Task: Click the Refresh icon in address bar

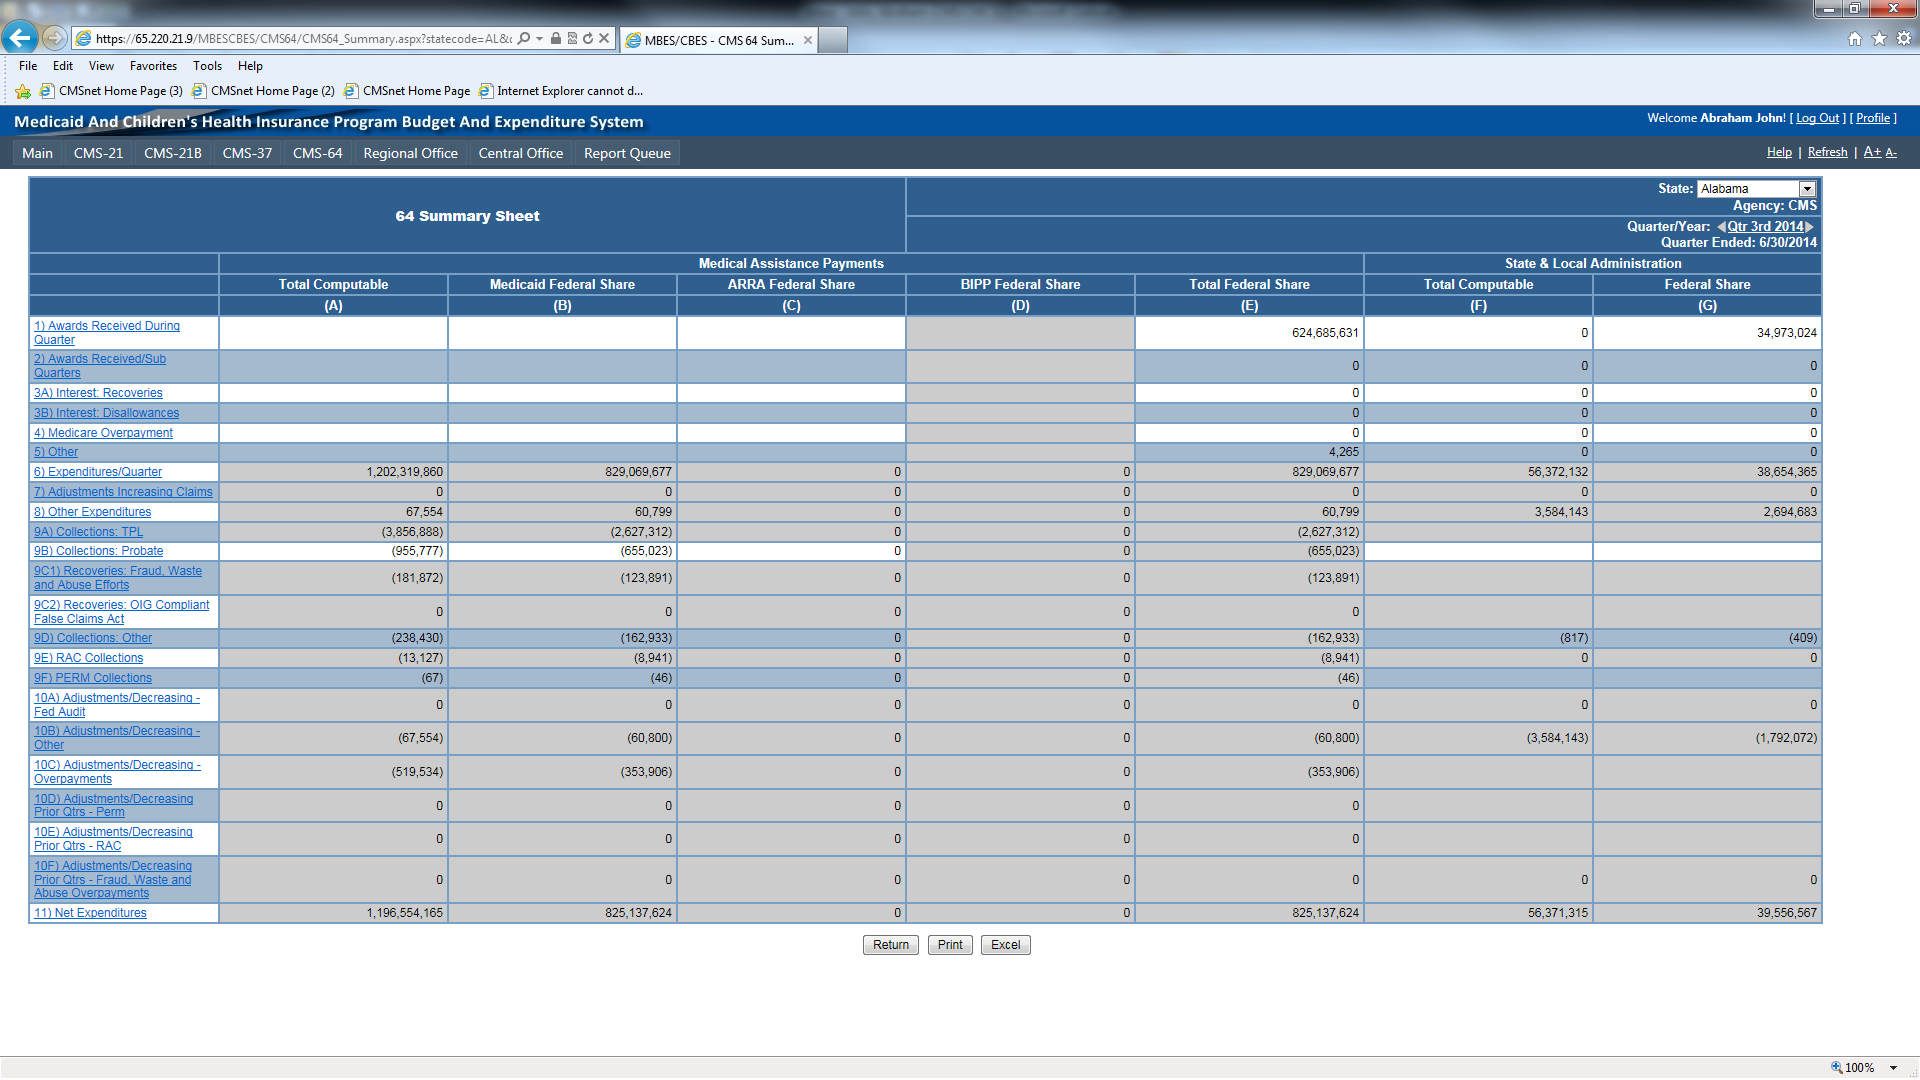Action: (x=588, y=39)
